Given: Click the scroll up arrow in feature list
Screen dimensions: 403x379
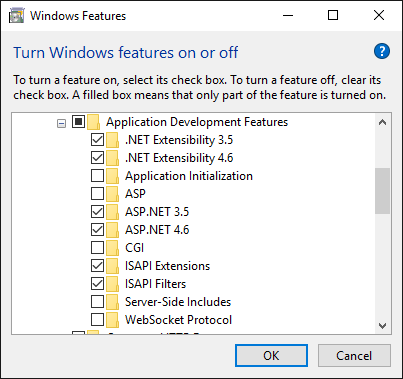Looking at the screenshot, I should [x=382, y=122].
